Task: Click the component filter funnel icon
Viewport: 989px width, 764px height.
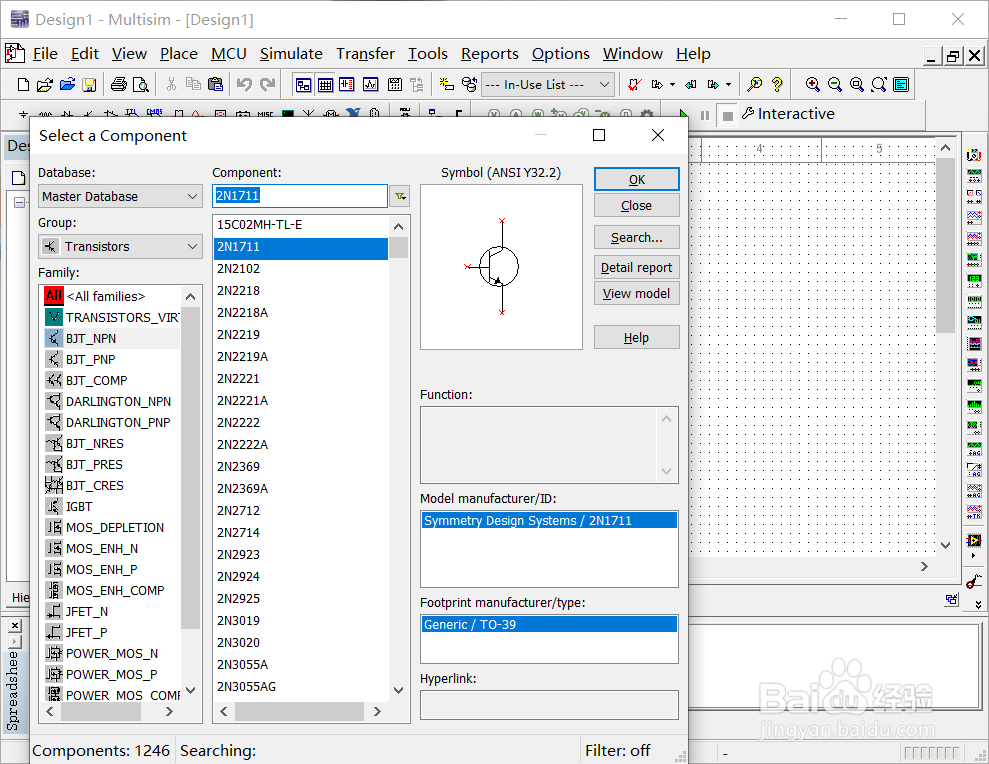Action: click(x=400, y=196)
